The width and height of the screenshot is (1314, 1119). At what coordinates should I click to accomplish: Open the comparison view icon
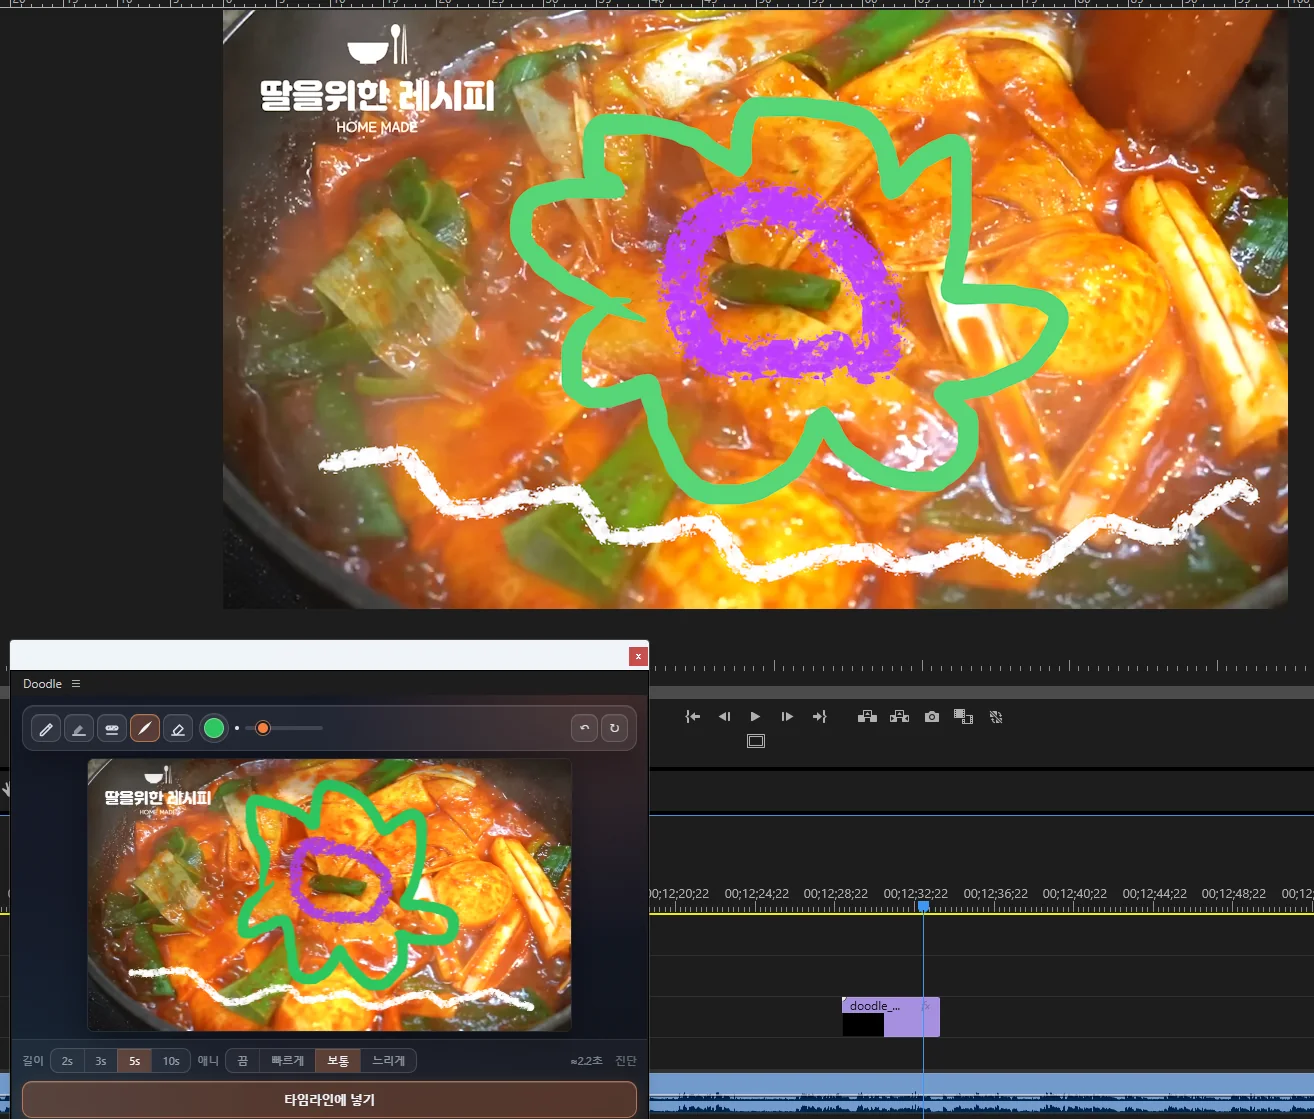(x=963, y=717)
